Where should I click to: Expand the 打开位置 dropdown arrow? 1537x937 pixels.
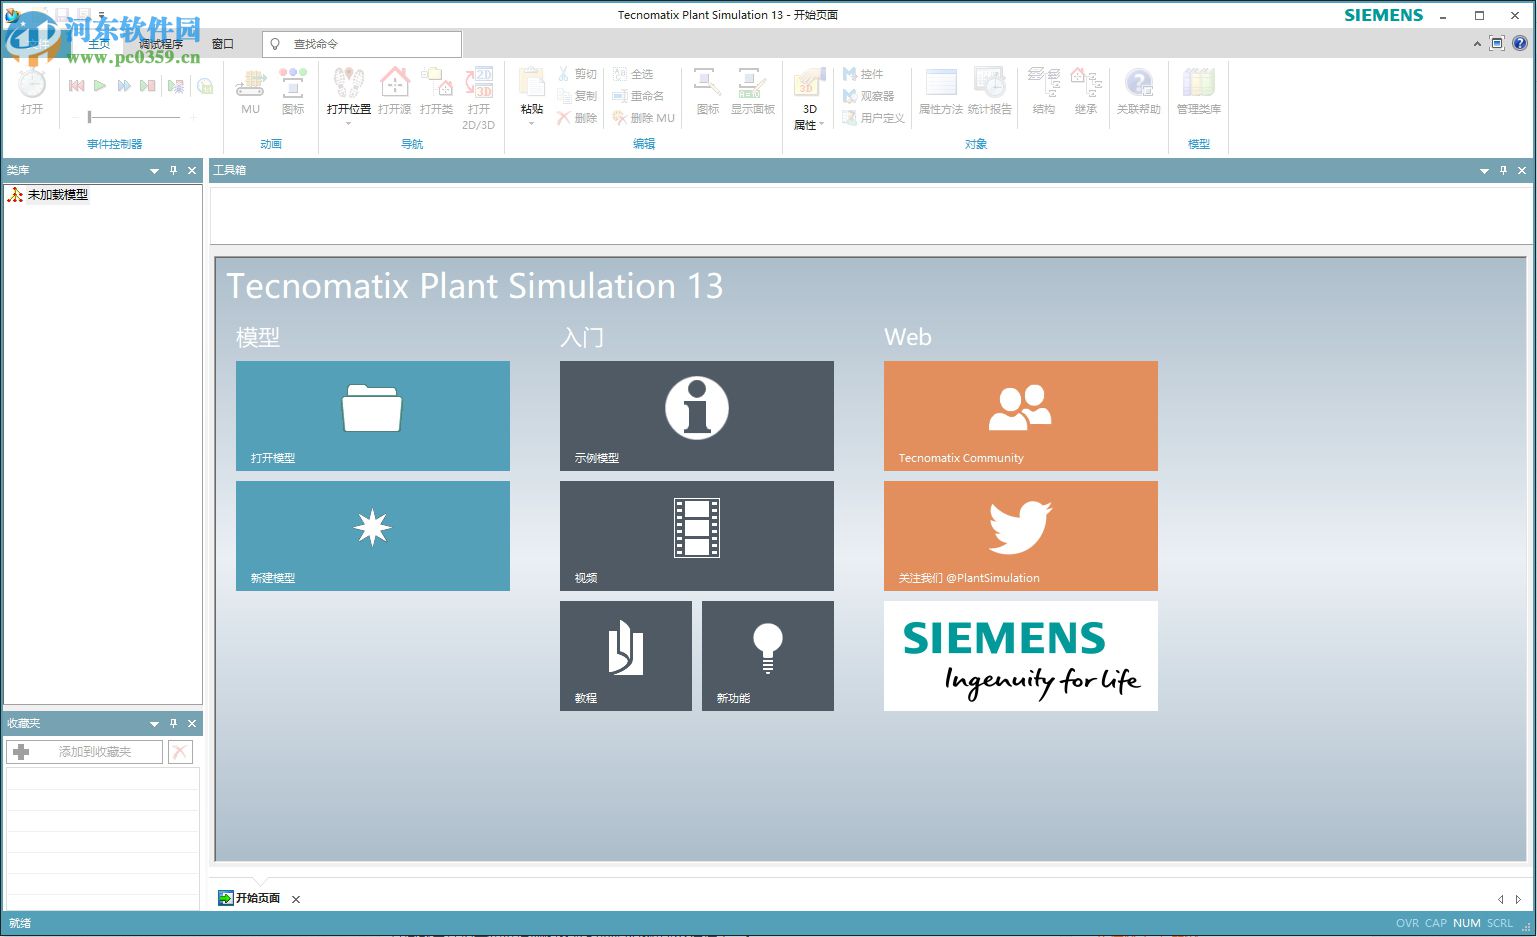[x=349, y=123]
